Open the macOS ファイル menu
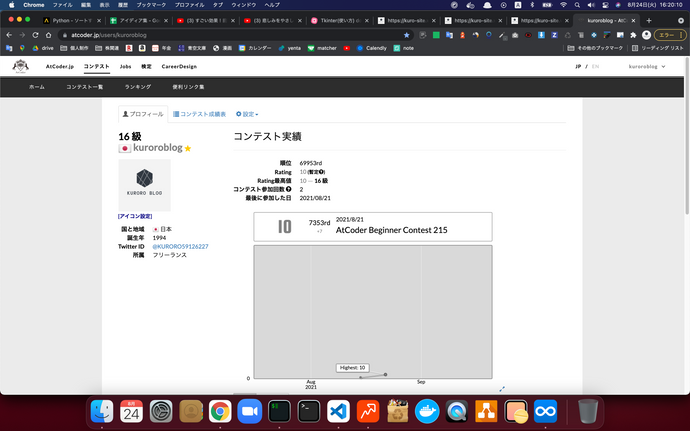This screenshot has height=431, width=690. (62, 5)
